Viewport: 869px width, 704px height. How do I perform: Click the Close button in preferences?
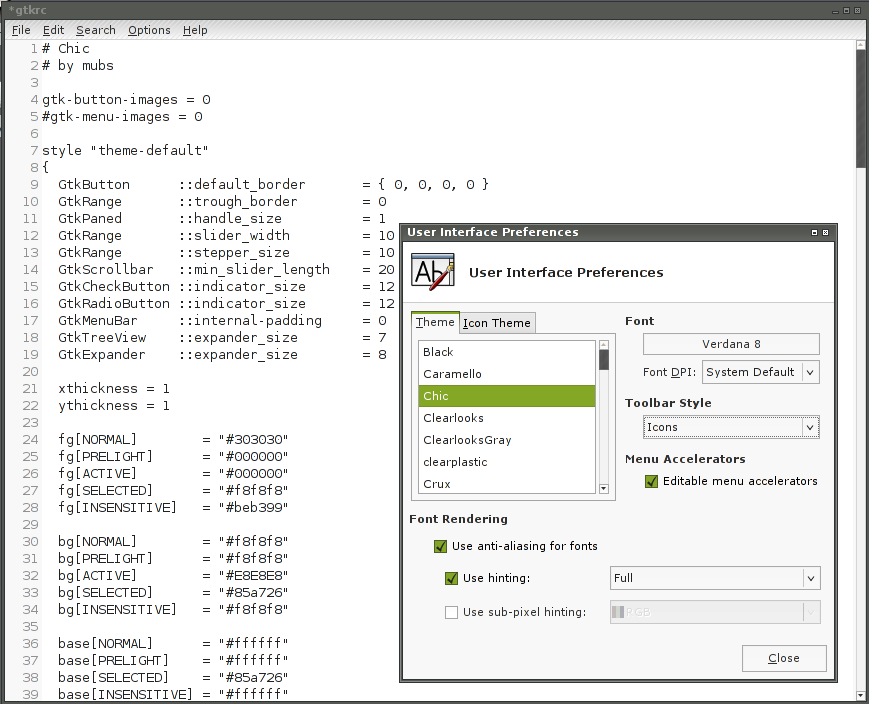784,658
